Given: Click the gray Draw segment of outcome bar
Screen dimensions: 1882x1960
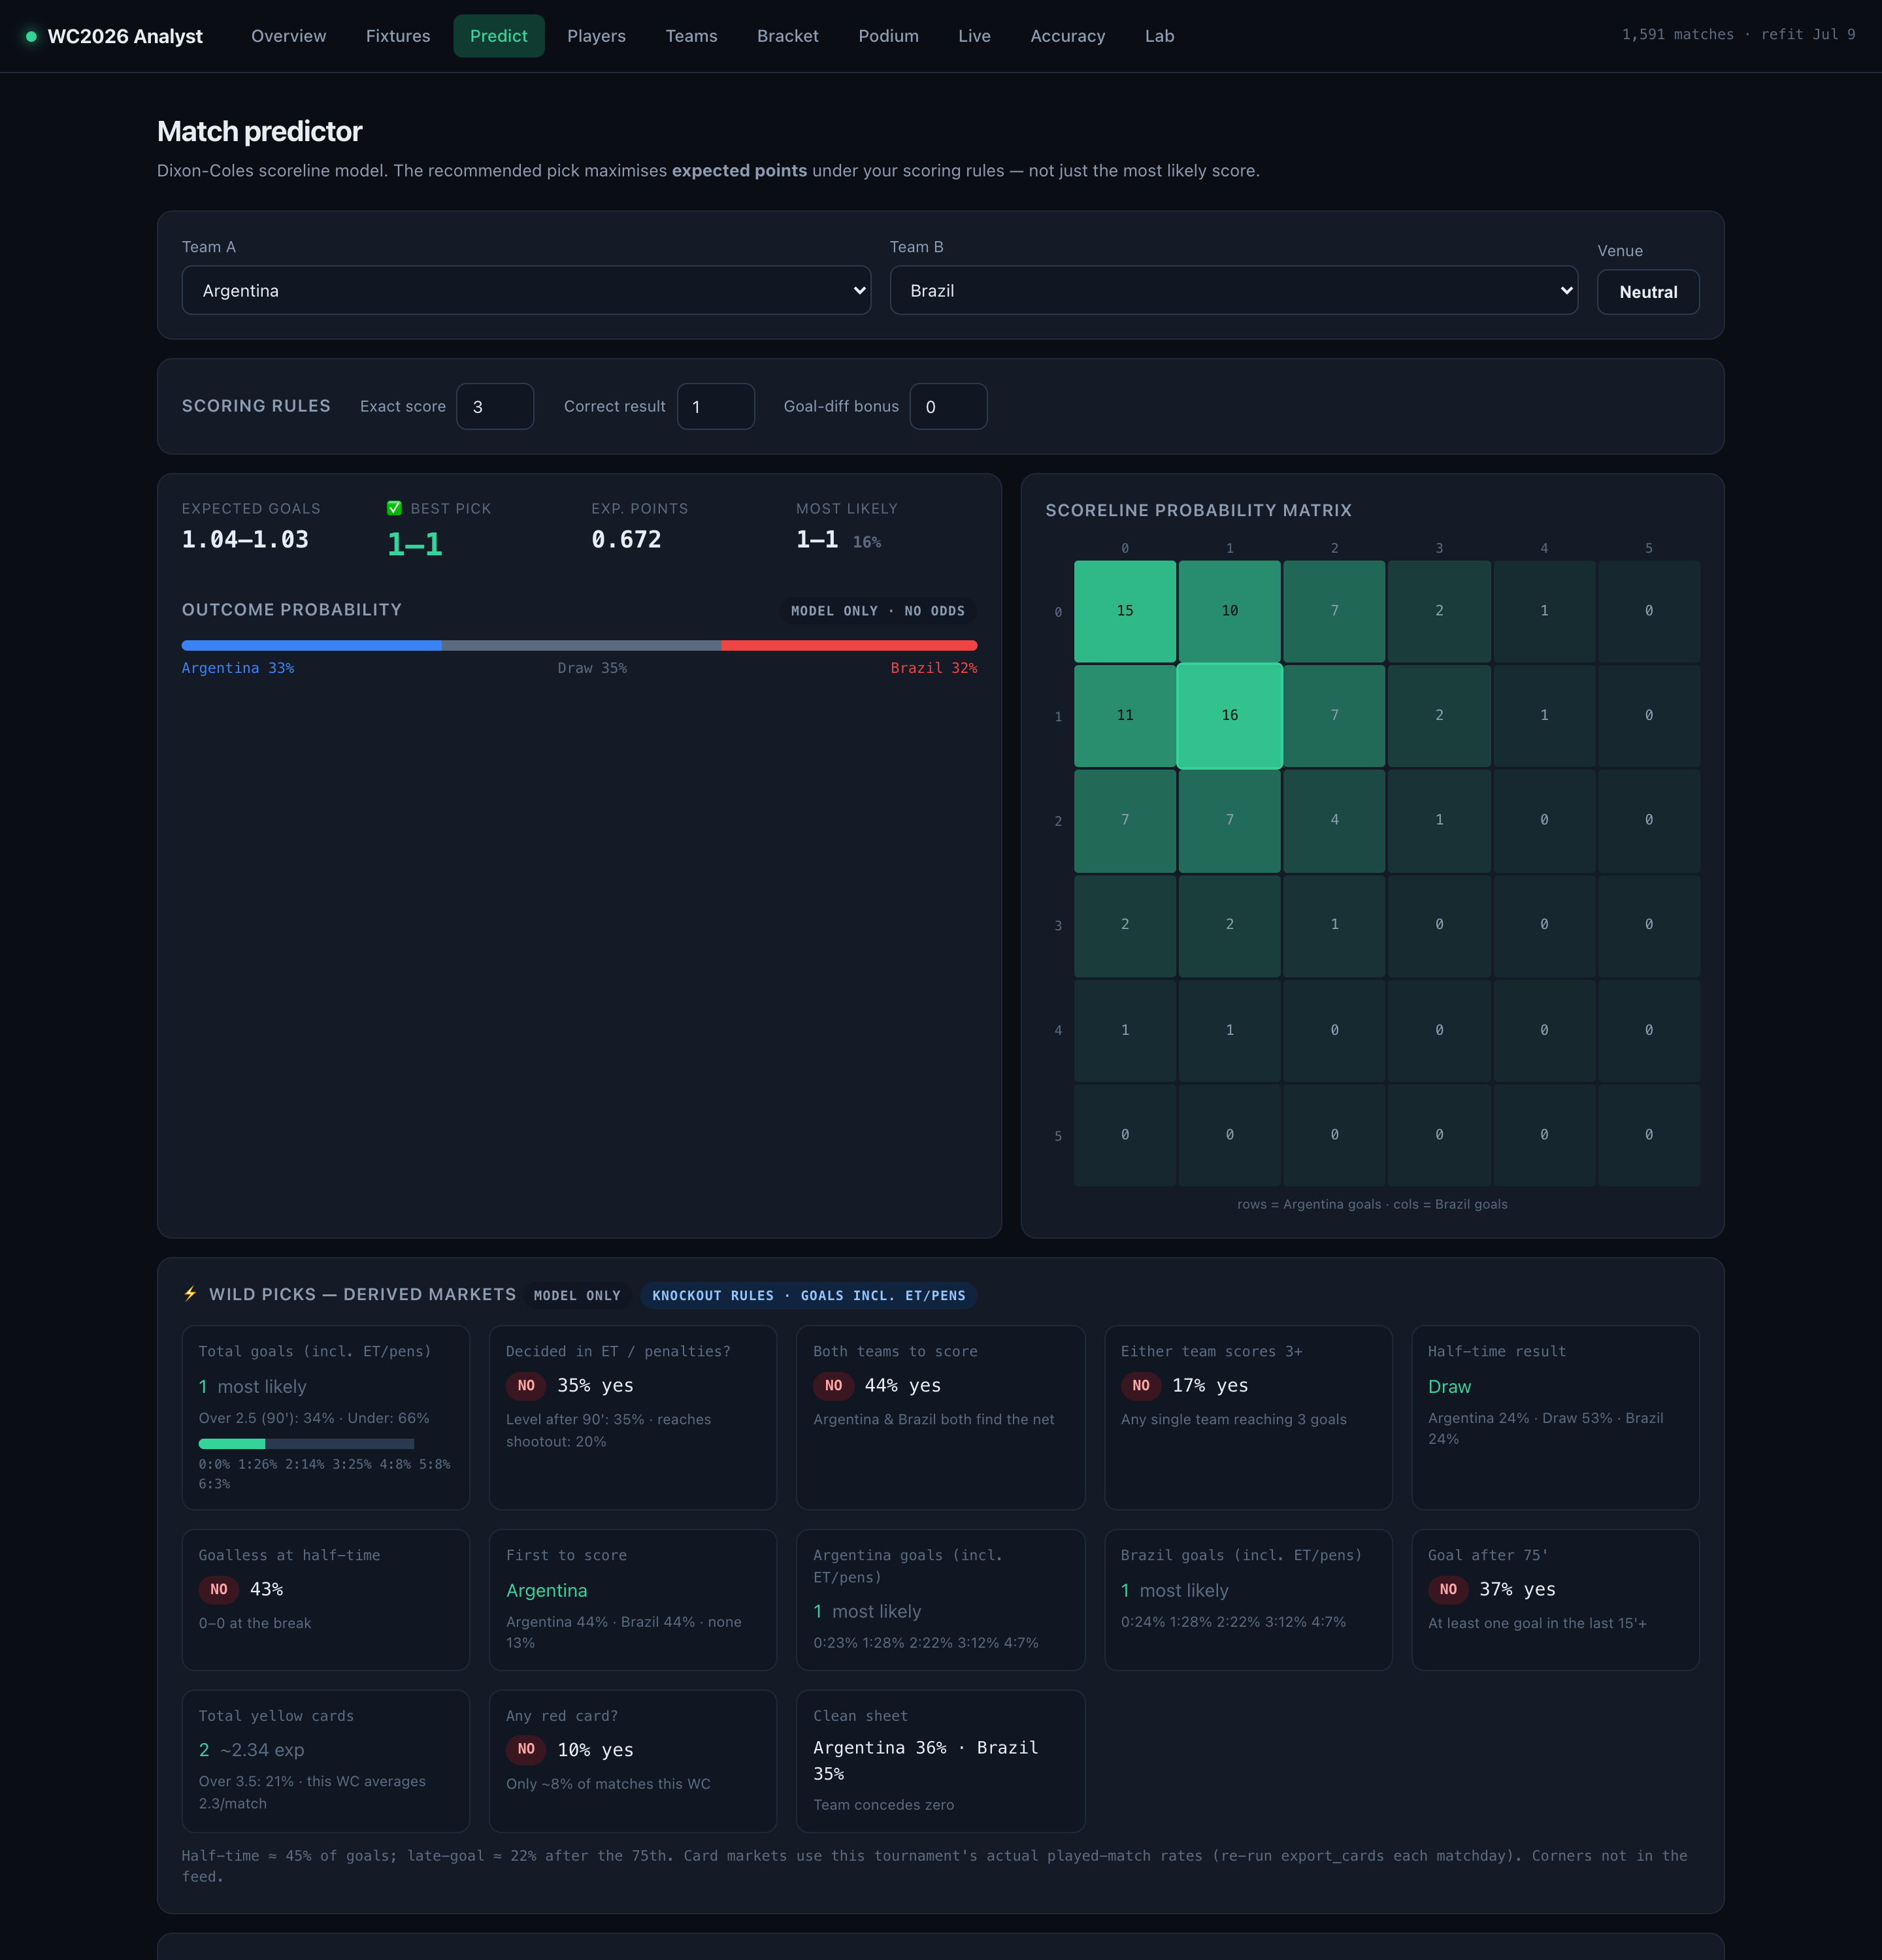Looking at the screenshot, I should tap(581, 645).
